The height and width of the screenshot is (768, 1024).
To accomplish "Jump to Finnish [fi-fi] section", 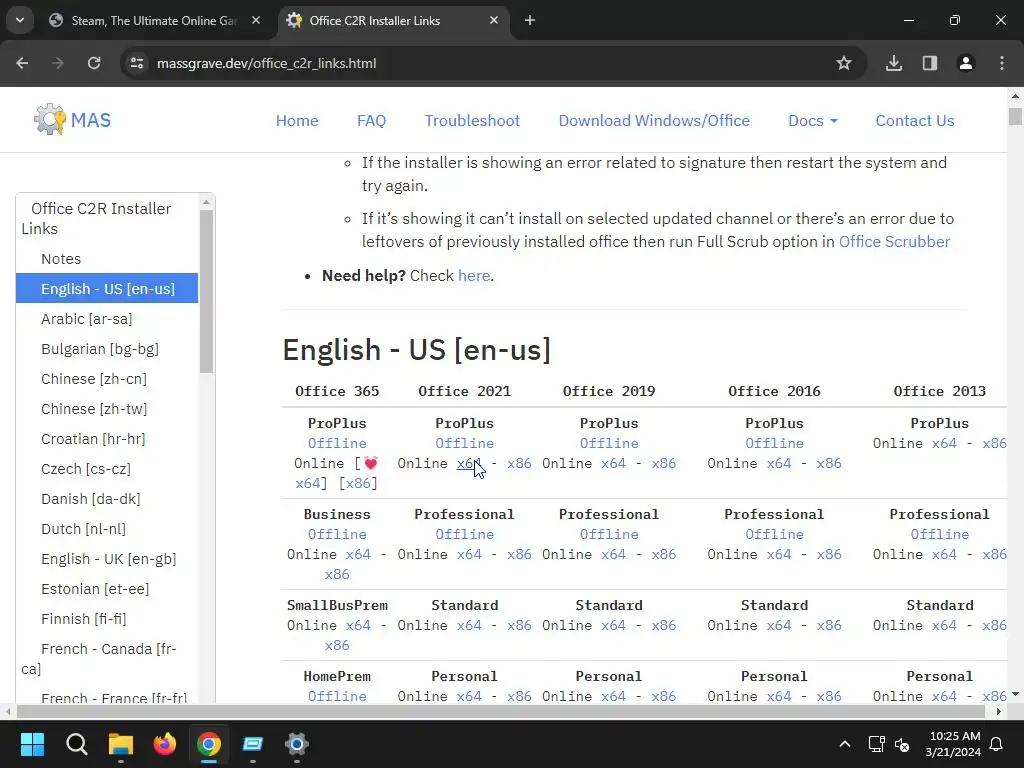I will (84, 619).
